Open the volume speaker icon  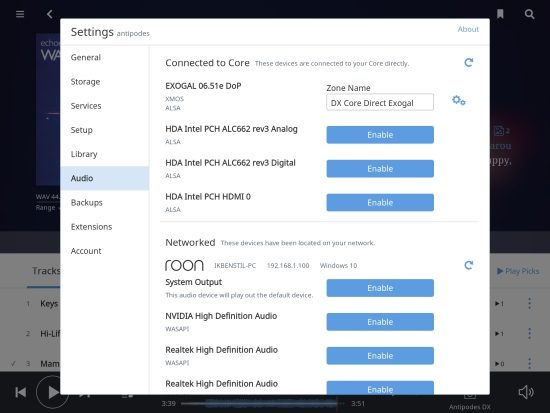tap(526, 392)
